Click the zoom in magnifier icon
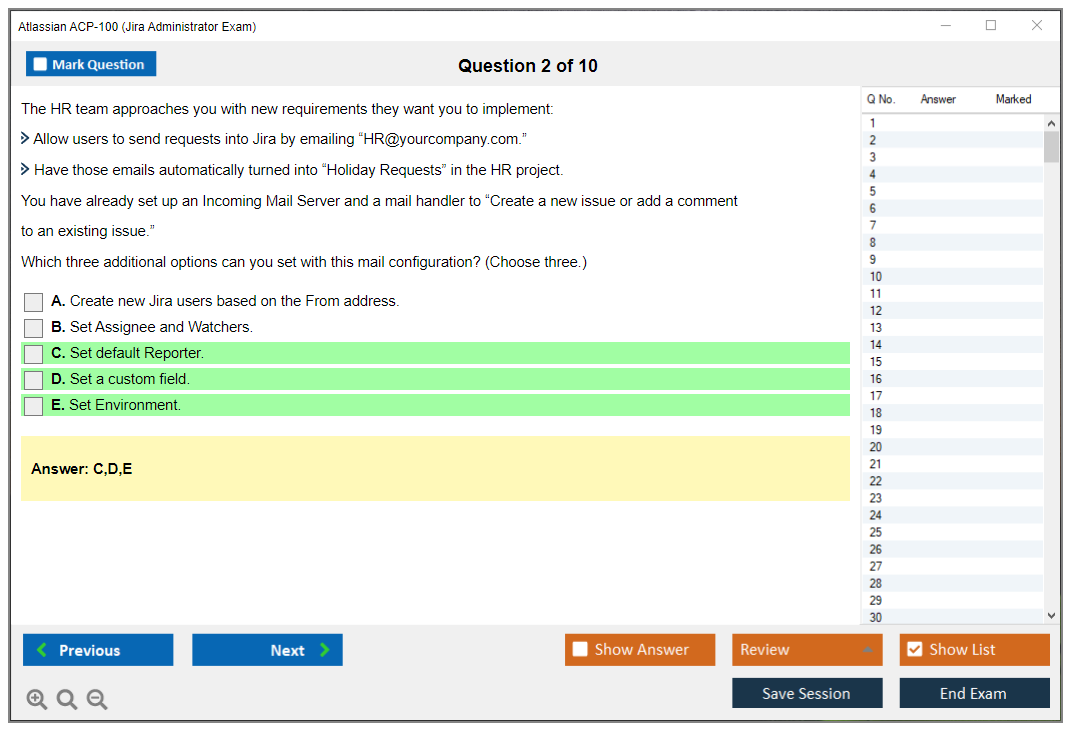Viewport: 1075px width, 735px height. (36, 700)
